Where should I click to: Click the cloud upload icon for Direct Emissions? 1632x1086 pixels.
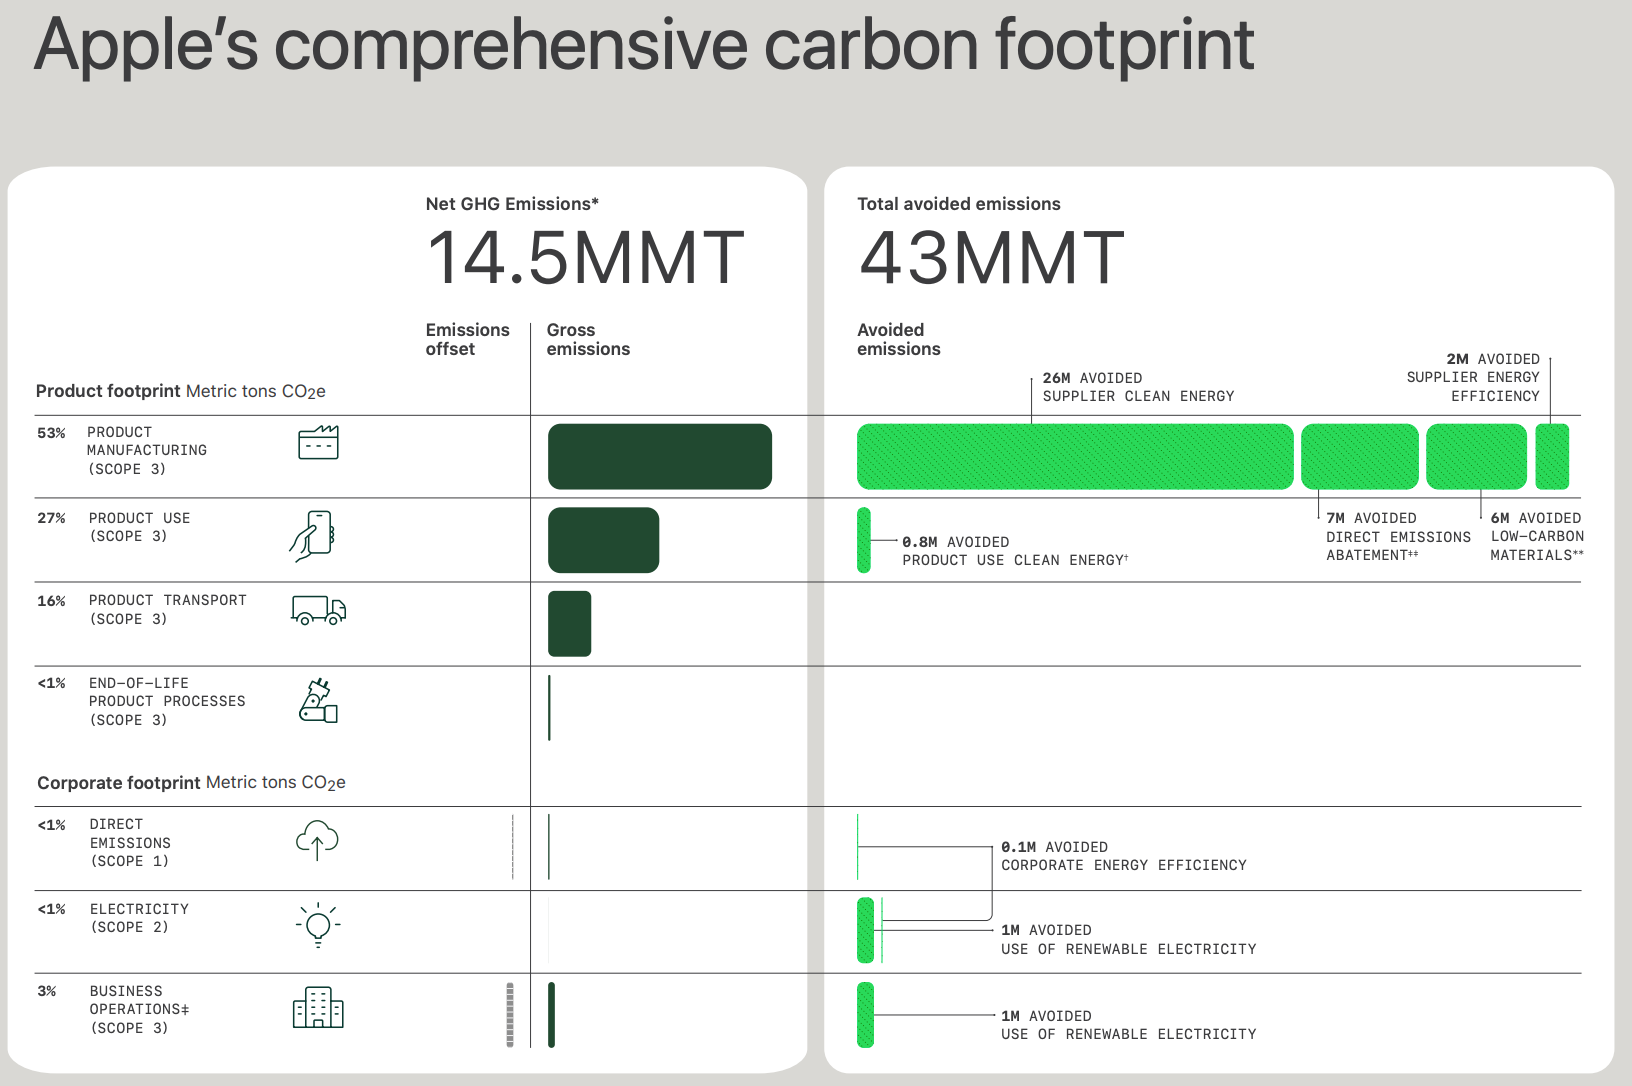[317, 840]
